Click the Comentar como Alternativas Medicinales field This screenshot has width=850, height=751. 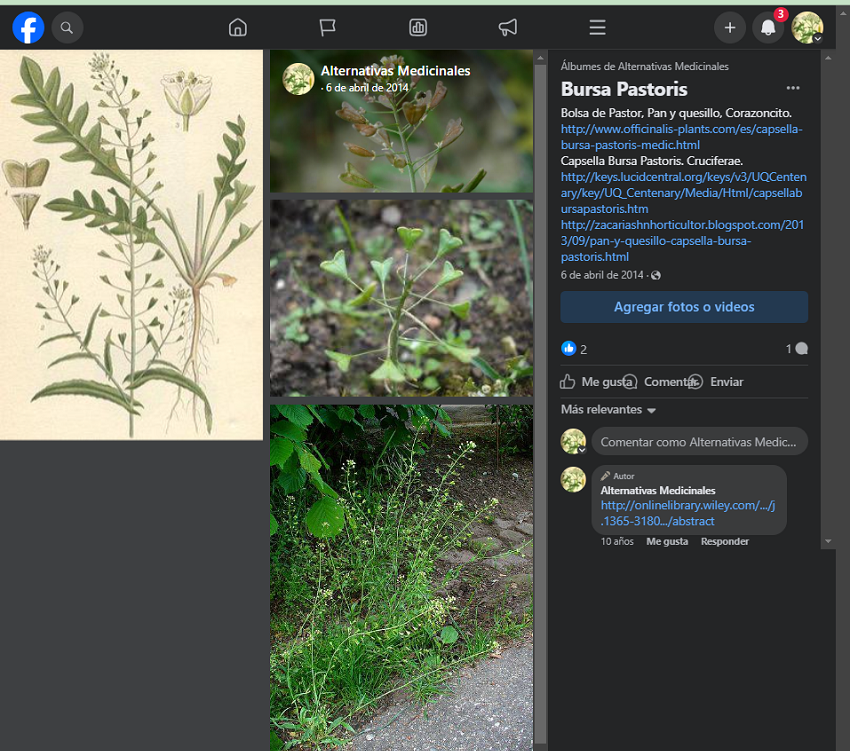pos(698,441)
